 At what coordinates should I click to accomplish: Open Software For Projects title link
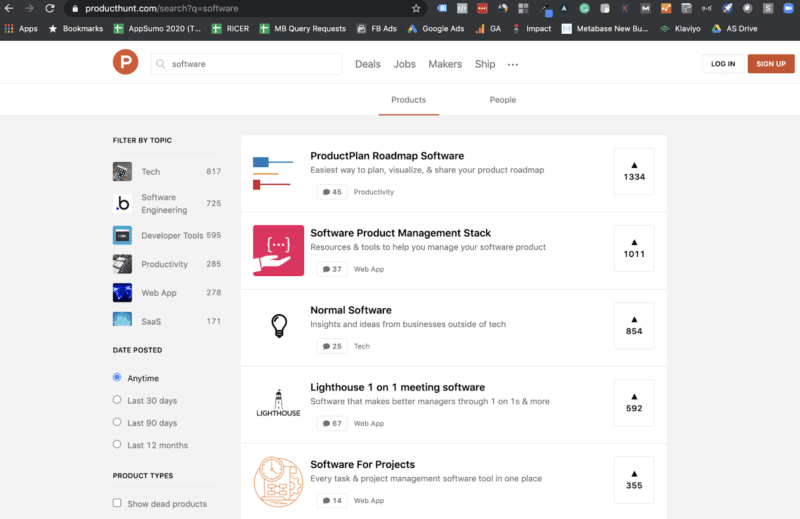coord(363,464)
